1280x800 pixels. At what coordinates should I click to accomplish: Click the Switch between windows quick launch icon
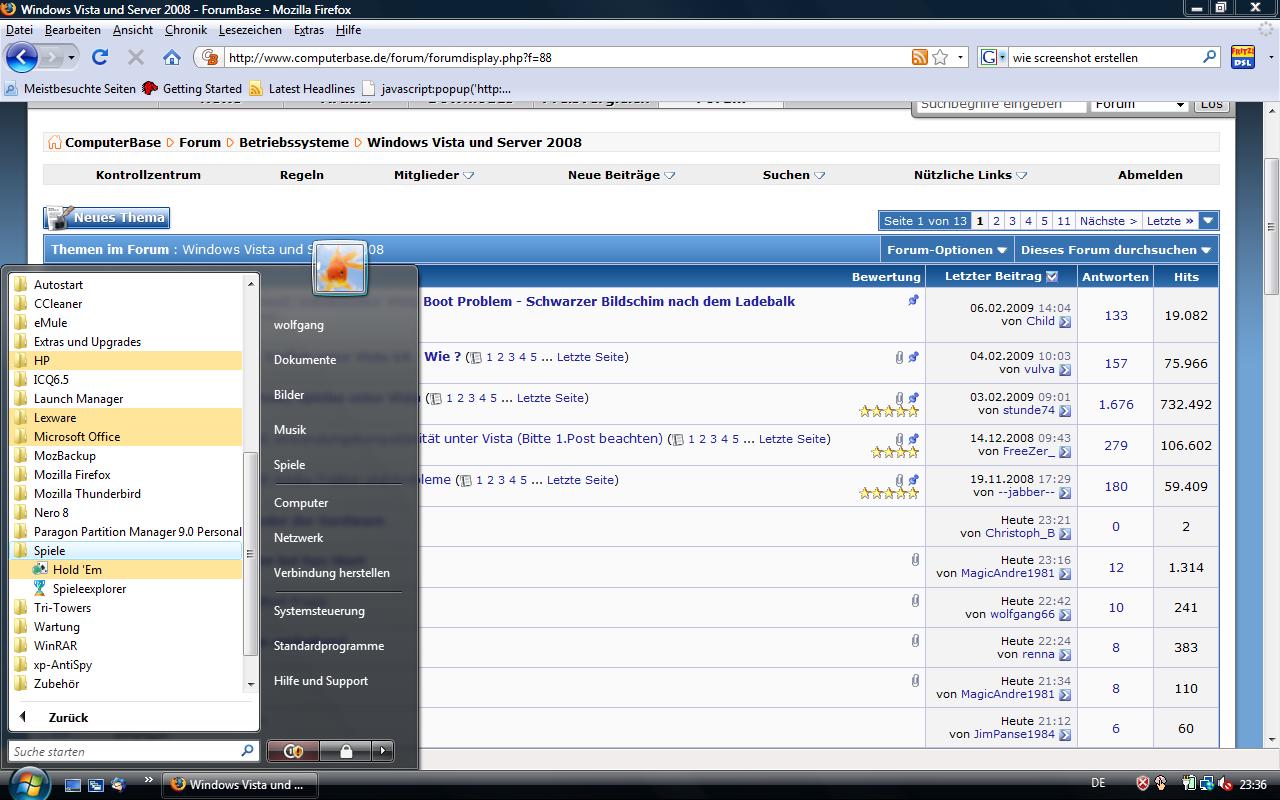tap(96, 785)
